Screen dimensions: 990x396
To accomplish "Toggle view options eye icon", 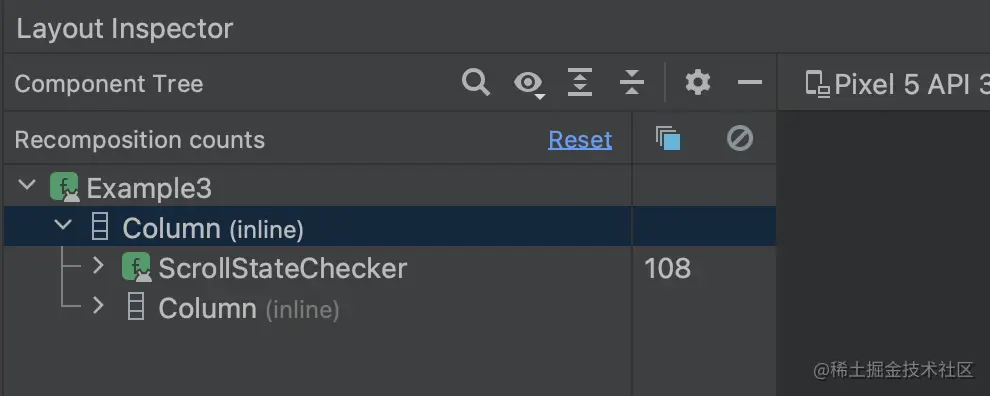I will (528, 83).
